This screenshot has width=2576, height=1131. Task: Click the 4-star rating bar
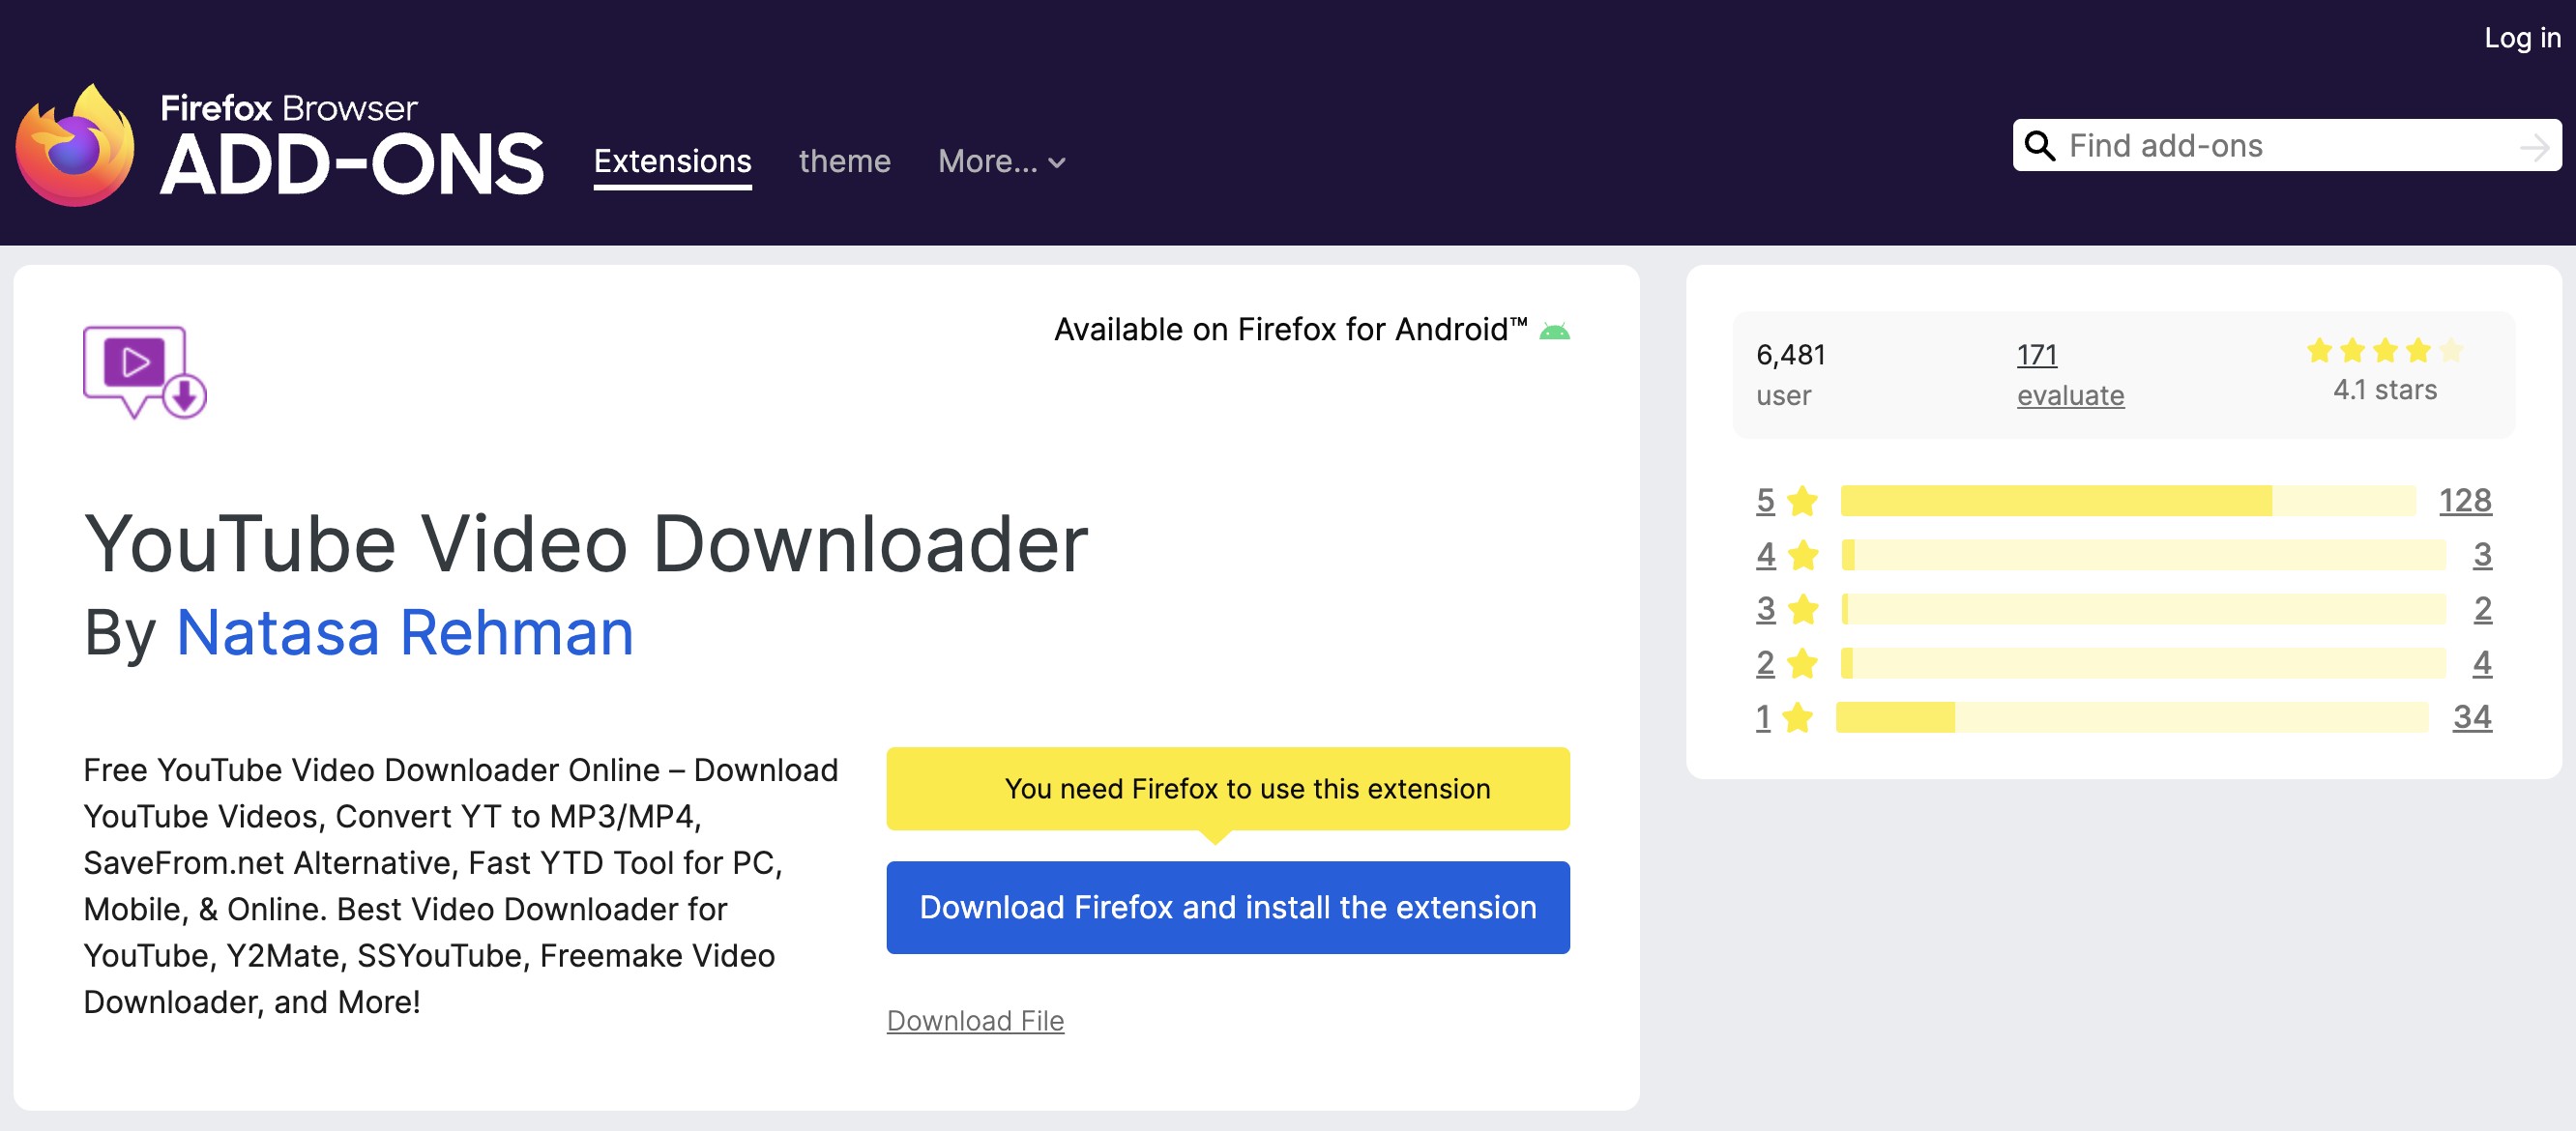point(2143,554)
